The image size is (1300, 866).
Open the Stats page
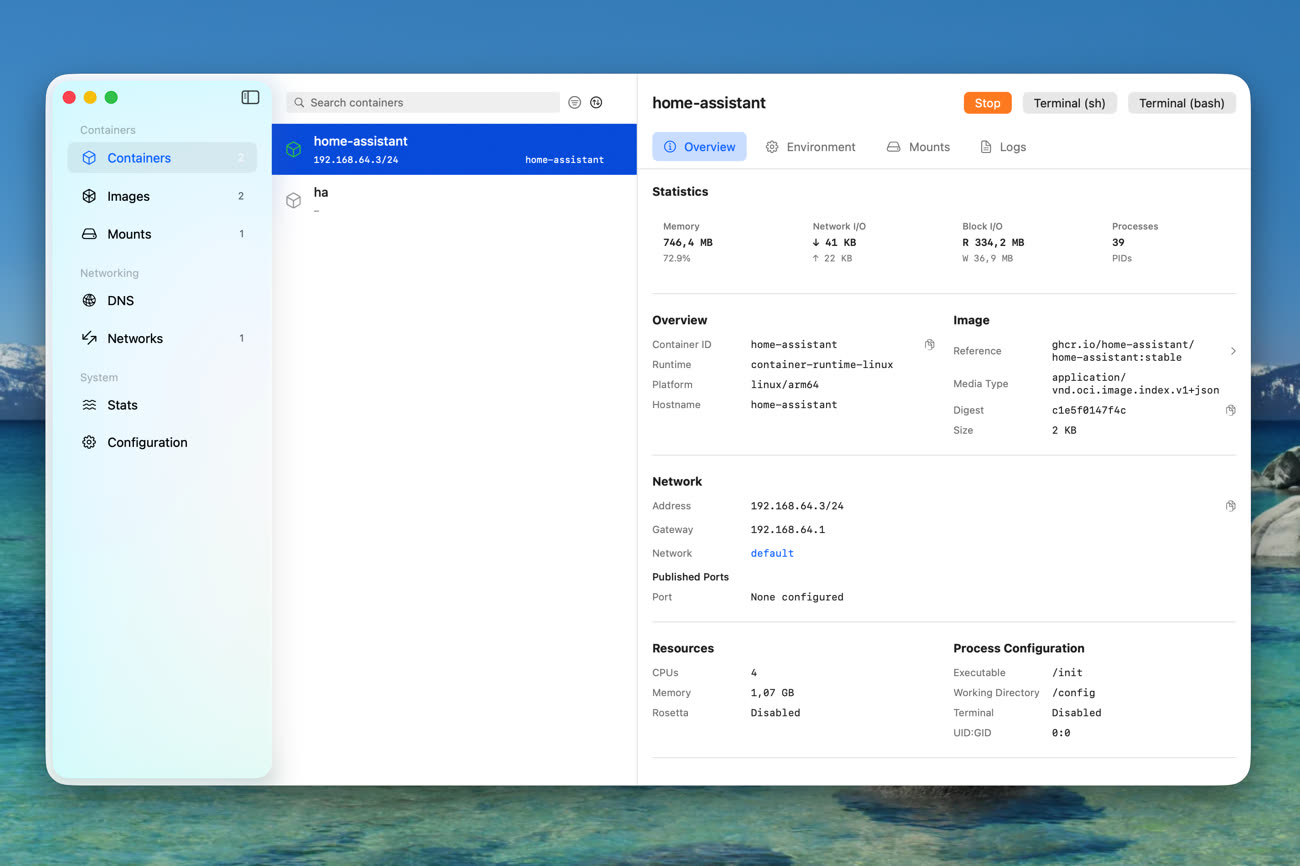[x=122, y=405]
